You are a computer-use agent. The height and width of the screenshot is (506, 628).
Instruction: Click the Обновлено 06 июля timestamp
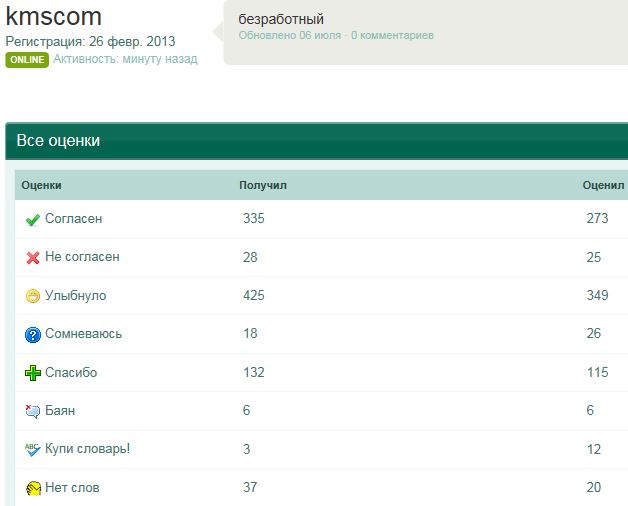point(290,35)
